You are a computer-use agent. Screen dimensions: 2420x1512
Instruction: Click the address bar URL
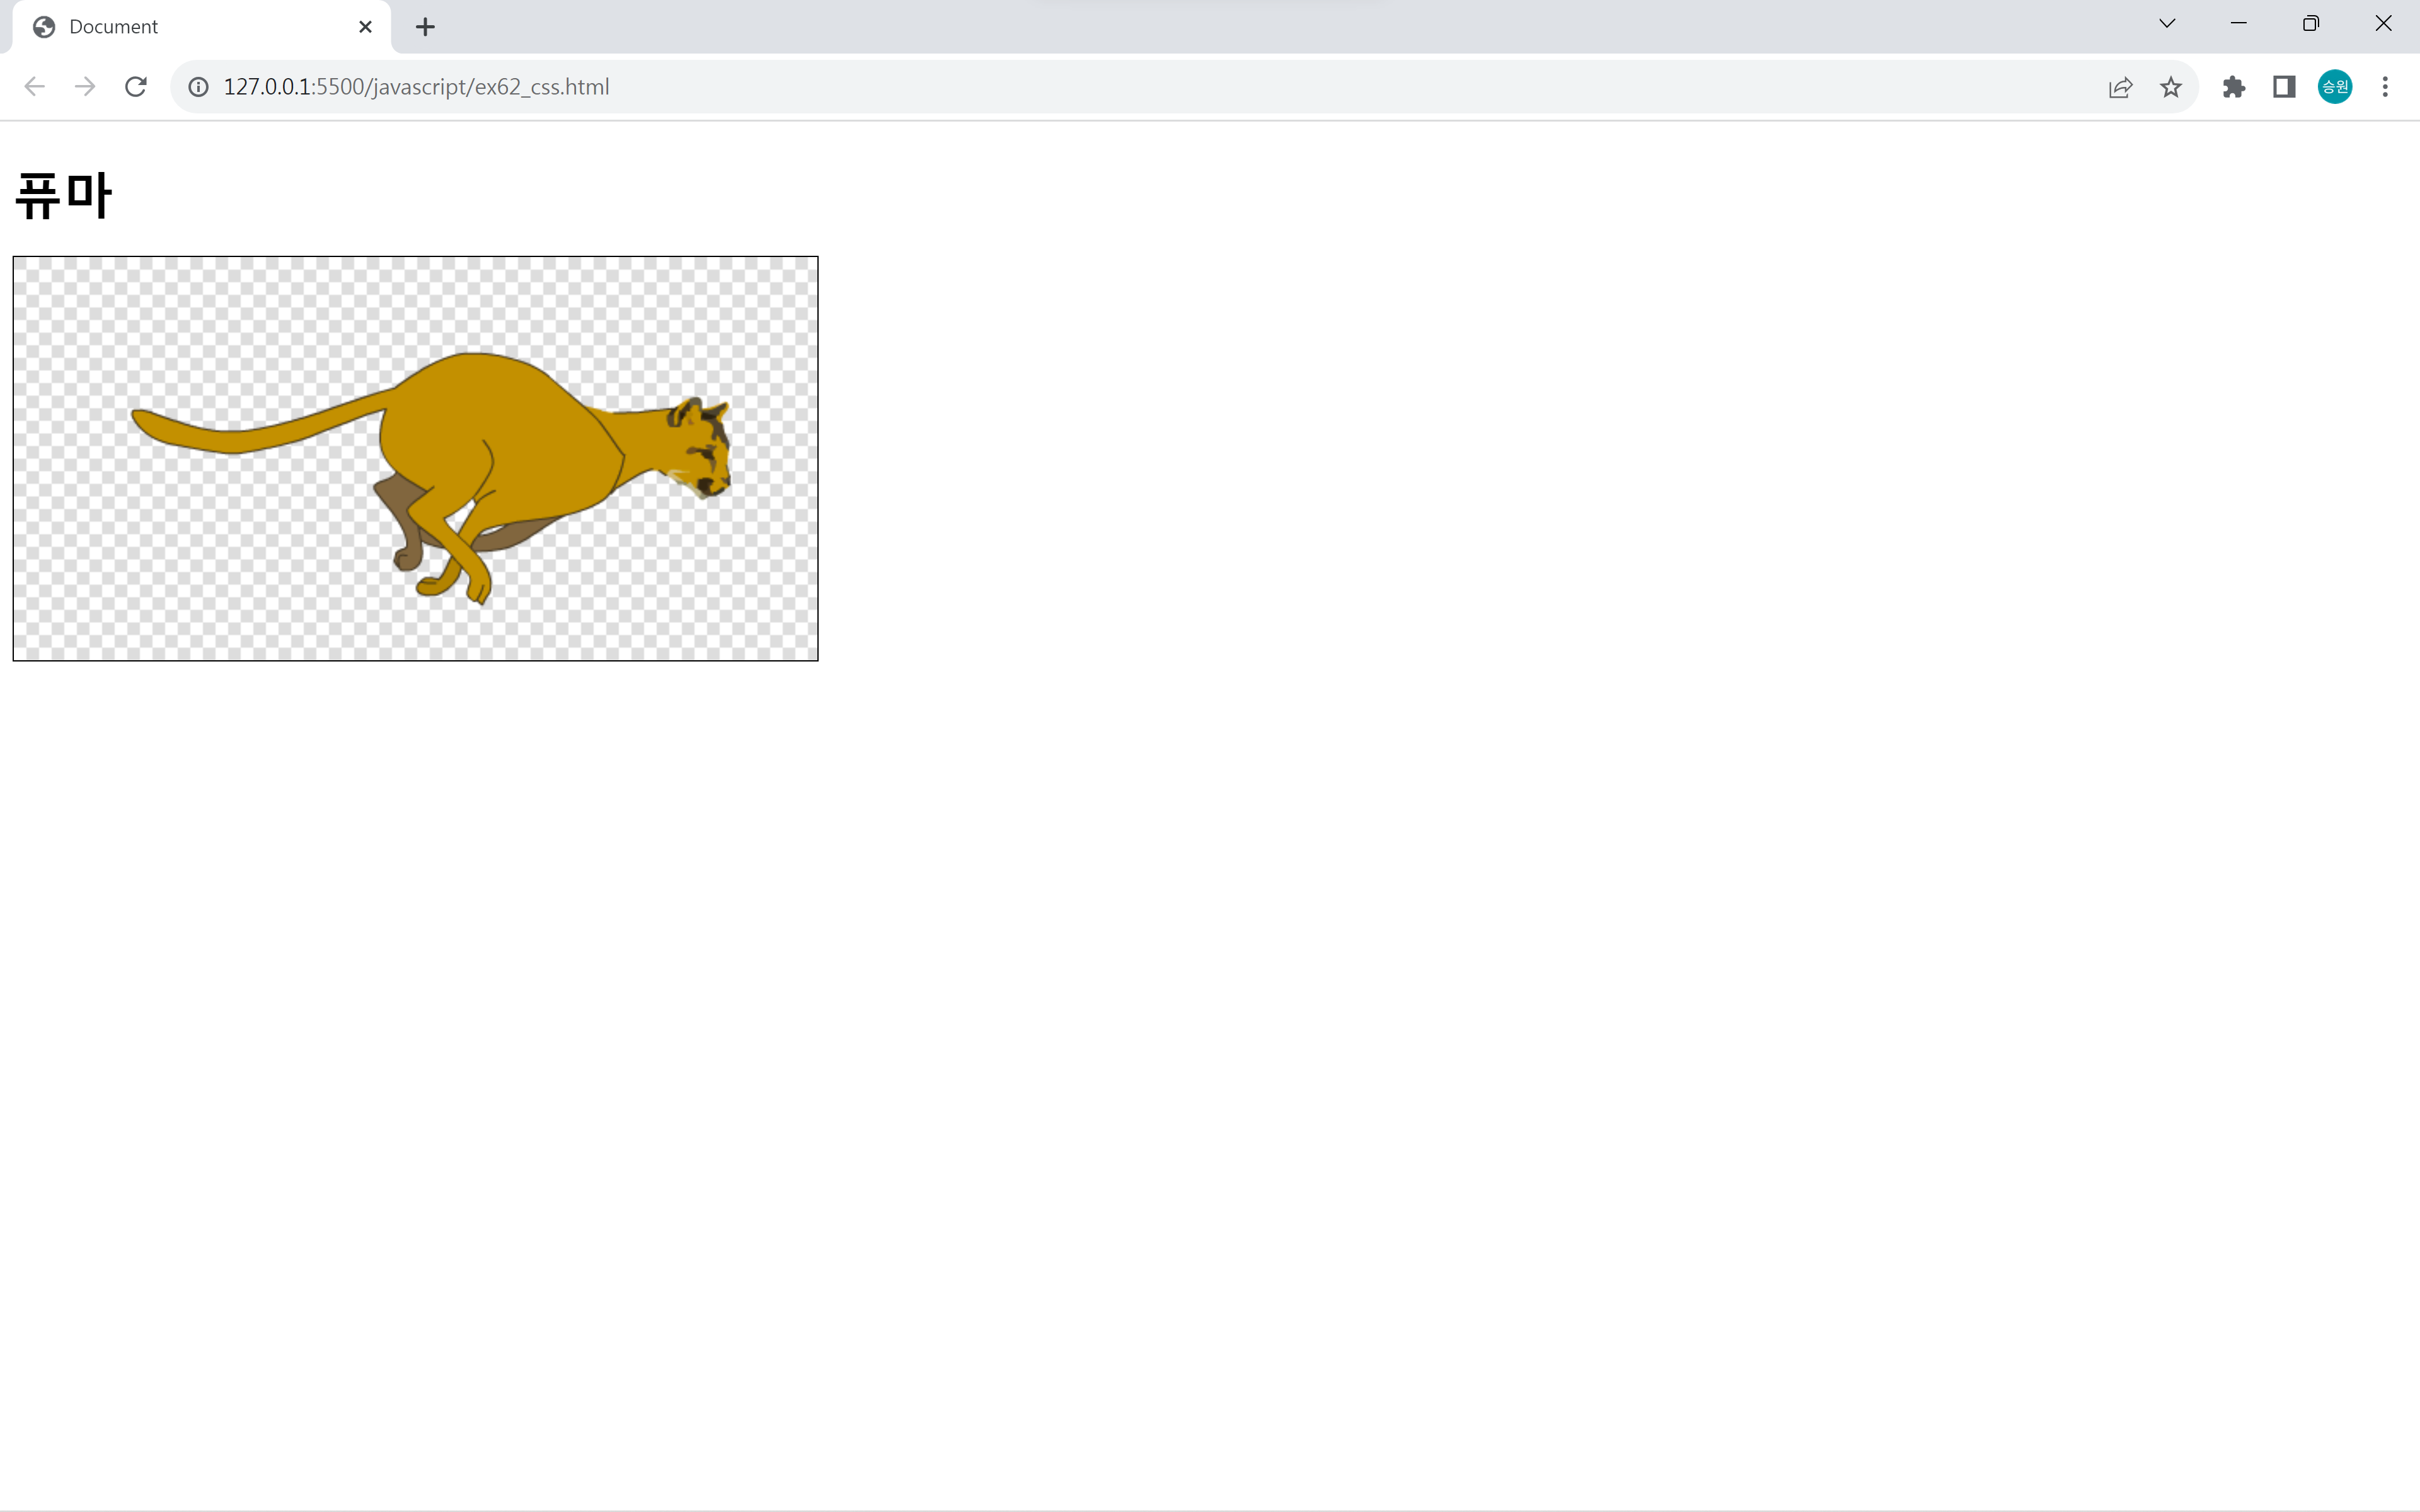point(416,87)
